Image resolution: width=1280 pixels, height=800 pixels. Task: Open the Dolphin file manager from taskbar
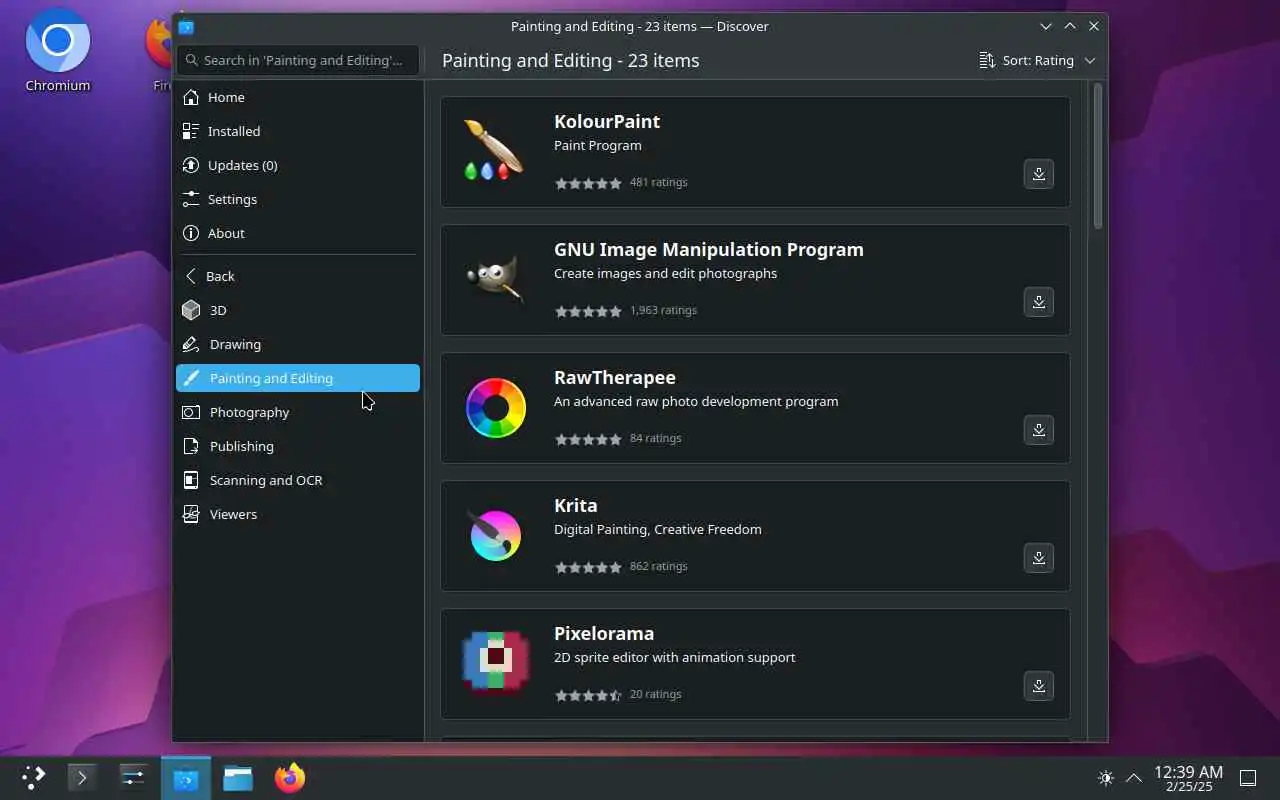pyautogui.click(x=238, y=777)
